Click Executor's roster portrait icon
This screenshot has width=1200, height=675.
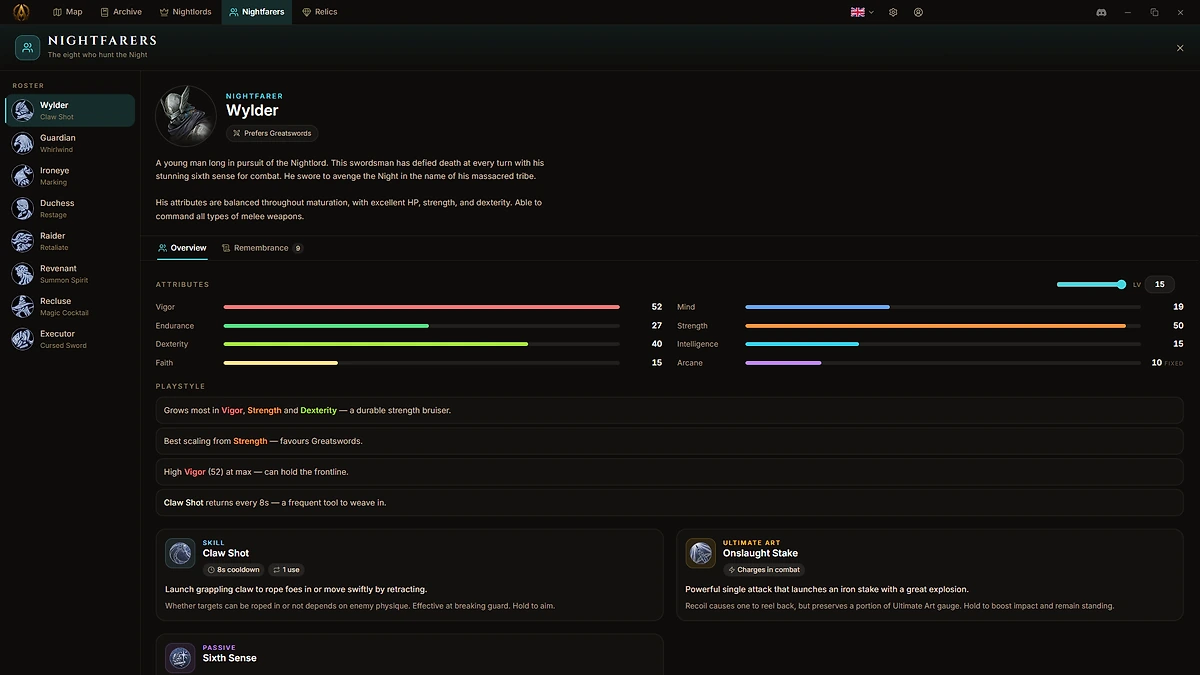tap(22, 339)
